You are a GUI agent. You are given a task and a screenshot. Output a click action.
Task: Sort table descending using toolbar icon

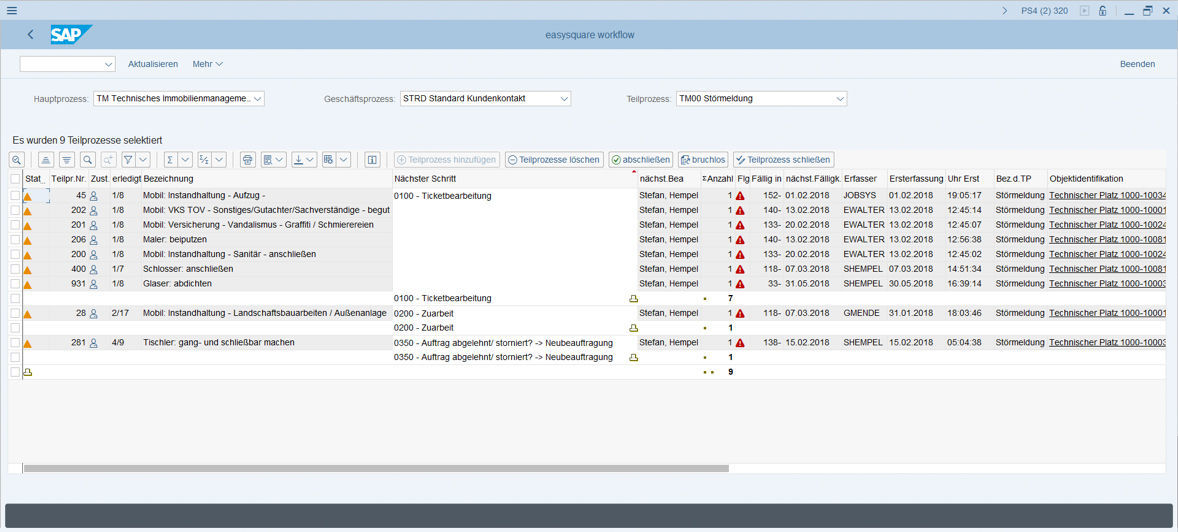66,160
